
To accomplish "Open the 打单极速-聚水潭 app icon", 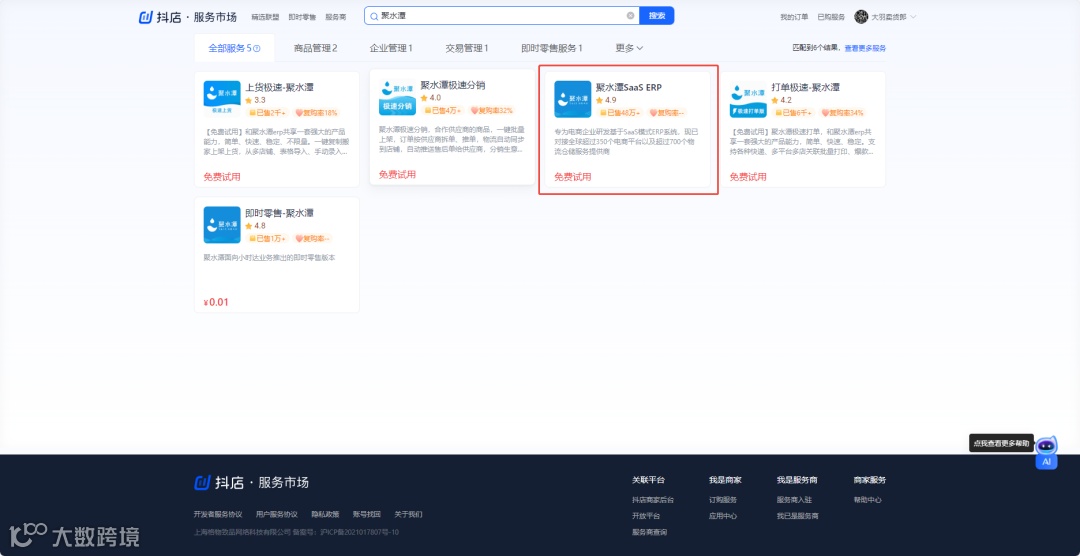I will pyautogui.click(x=748, y=99).
